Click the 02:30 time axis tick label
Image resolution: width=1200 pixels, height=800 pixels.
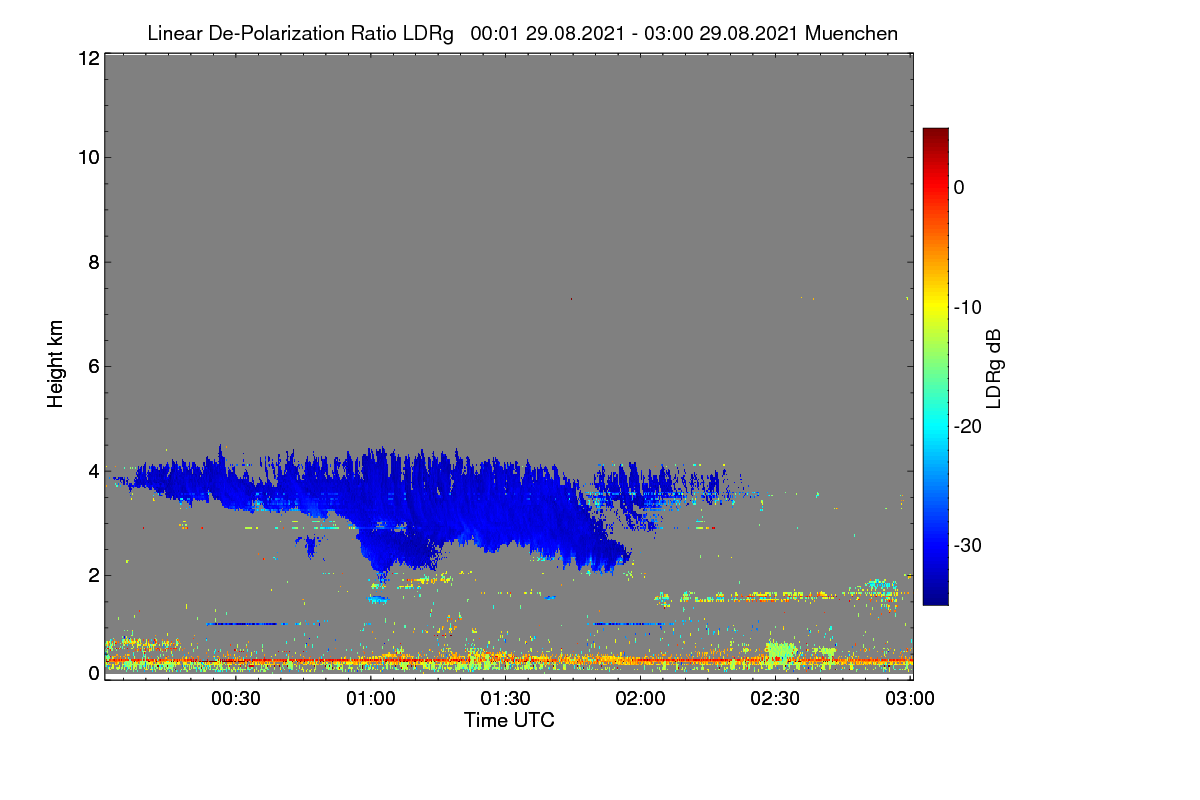tap(776, 698)
